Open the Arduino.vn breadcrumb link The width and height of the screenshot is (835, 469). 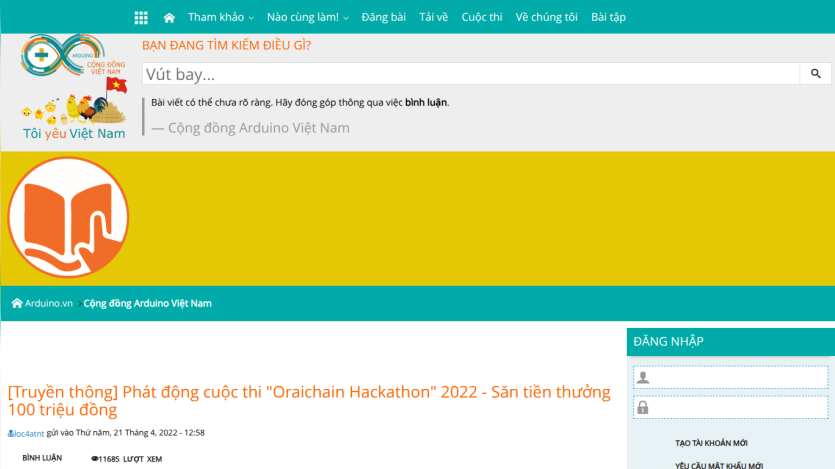click(48, 303)
